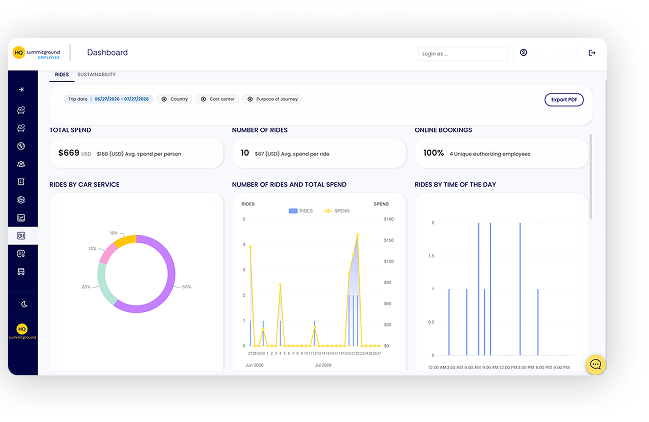This screenshot has width=649, height=422.
Task: Click the logout icon in the header
Action: pos(592,53)
